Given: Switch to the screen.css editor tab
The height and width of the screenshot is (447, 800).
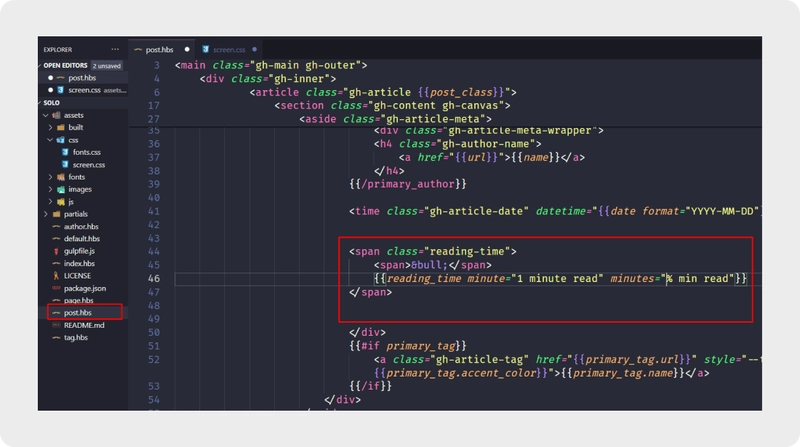Looking at the screenshot, I should pyautogui.click(x=229, y=49).
